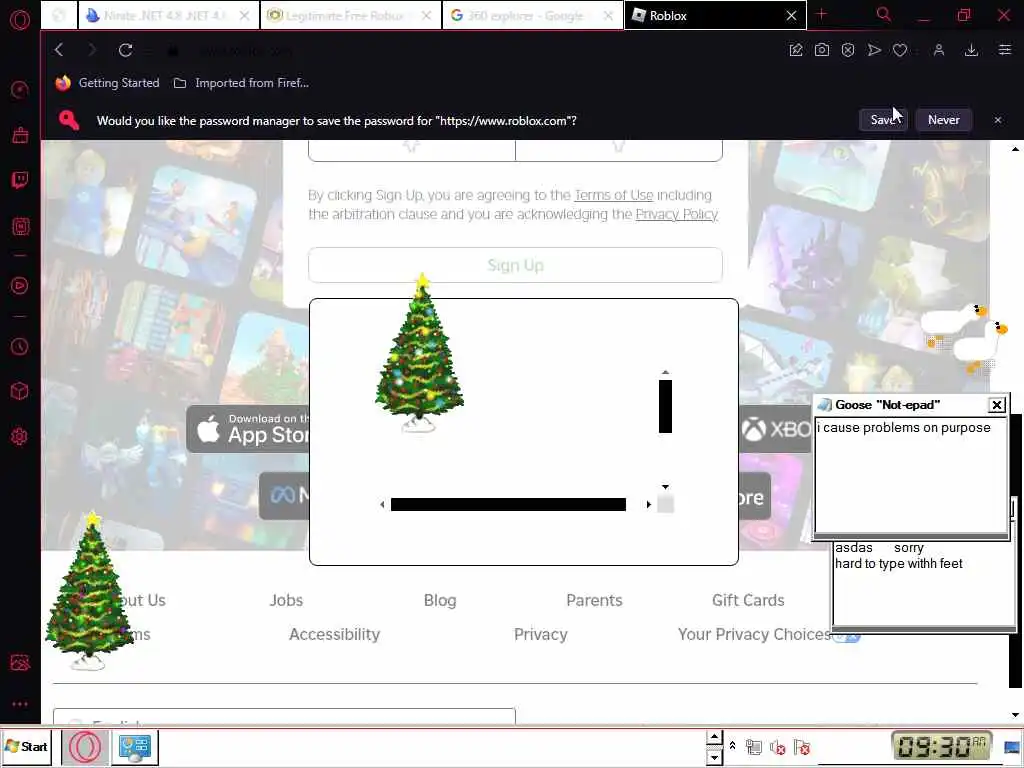Open sidebar setup three-dots menu

[x=20, y=704]
